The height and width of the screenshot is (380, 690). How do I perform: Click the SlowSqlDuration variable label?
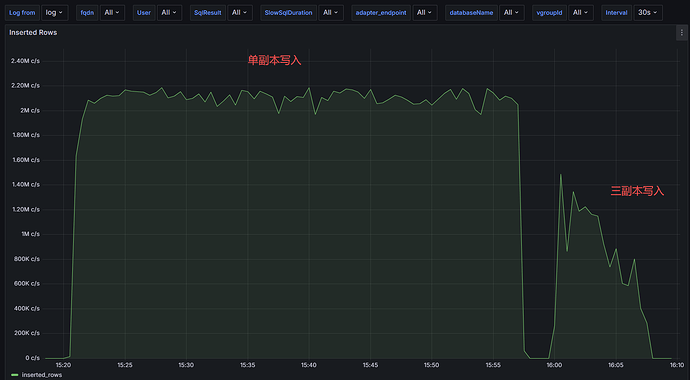click(x=288, y=13)
